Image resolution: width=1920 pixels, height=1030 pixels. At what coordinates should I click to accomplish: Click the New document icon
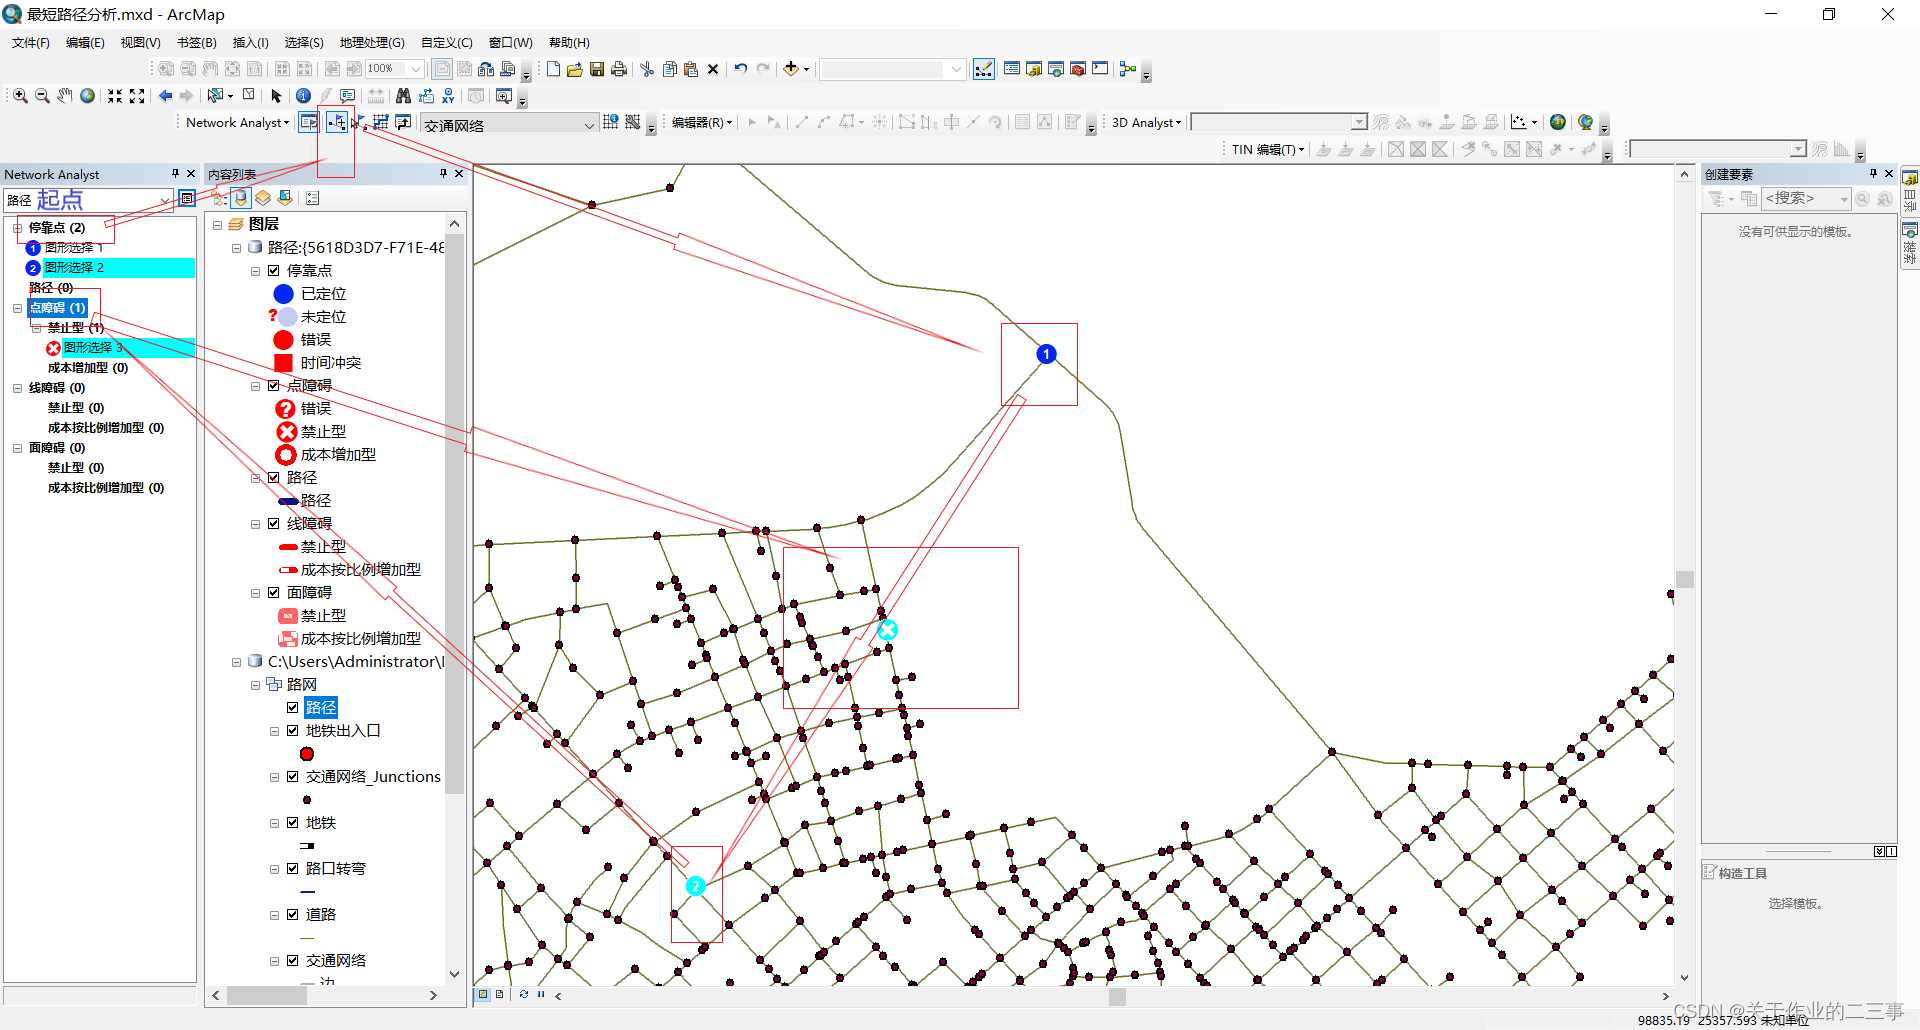[x=553, y=69]
